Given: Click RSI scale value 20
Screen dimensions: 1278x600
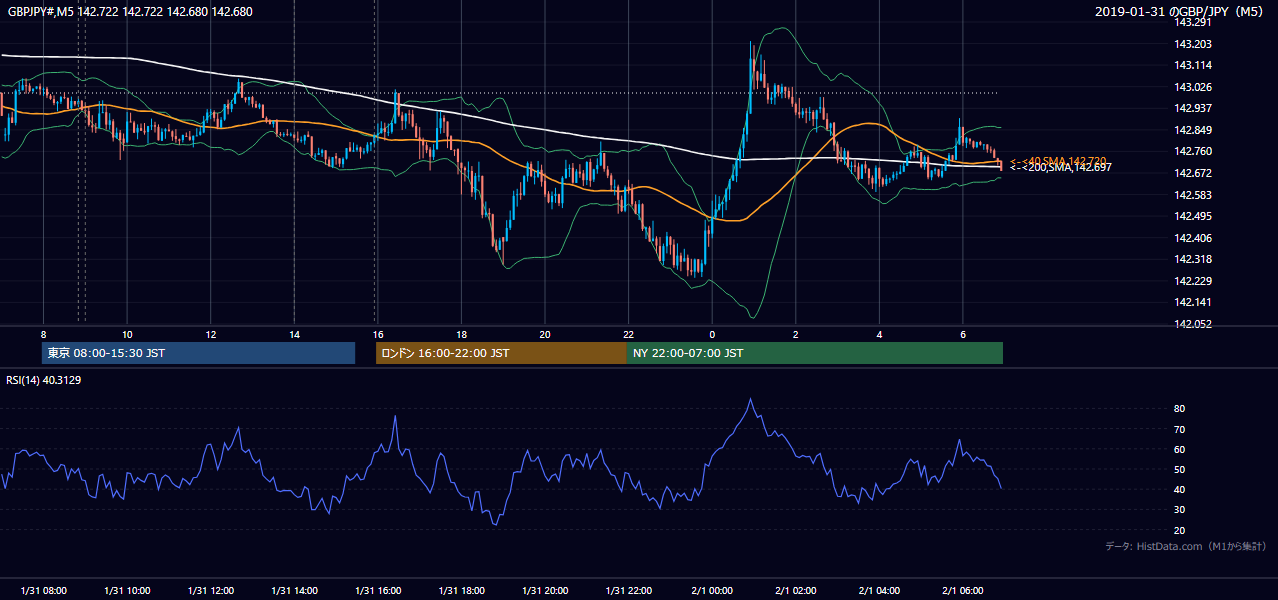Looking at the screenshot, I should (1179, 530).
